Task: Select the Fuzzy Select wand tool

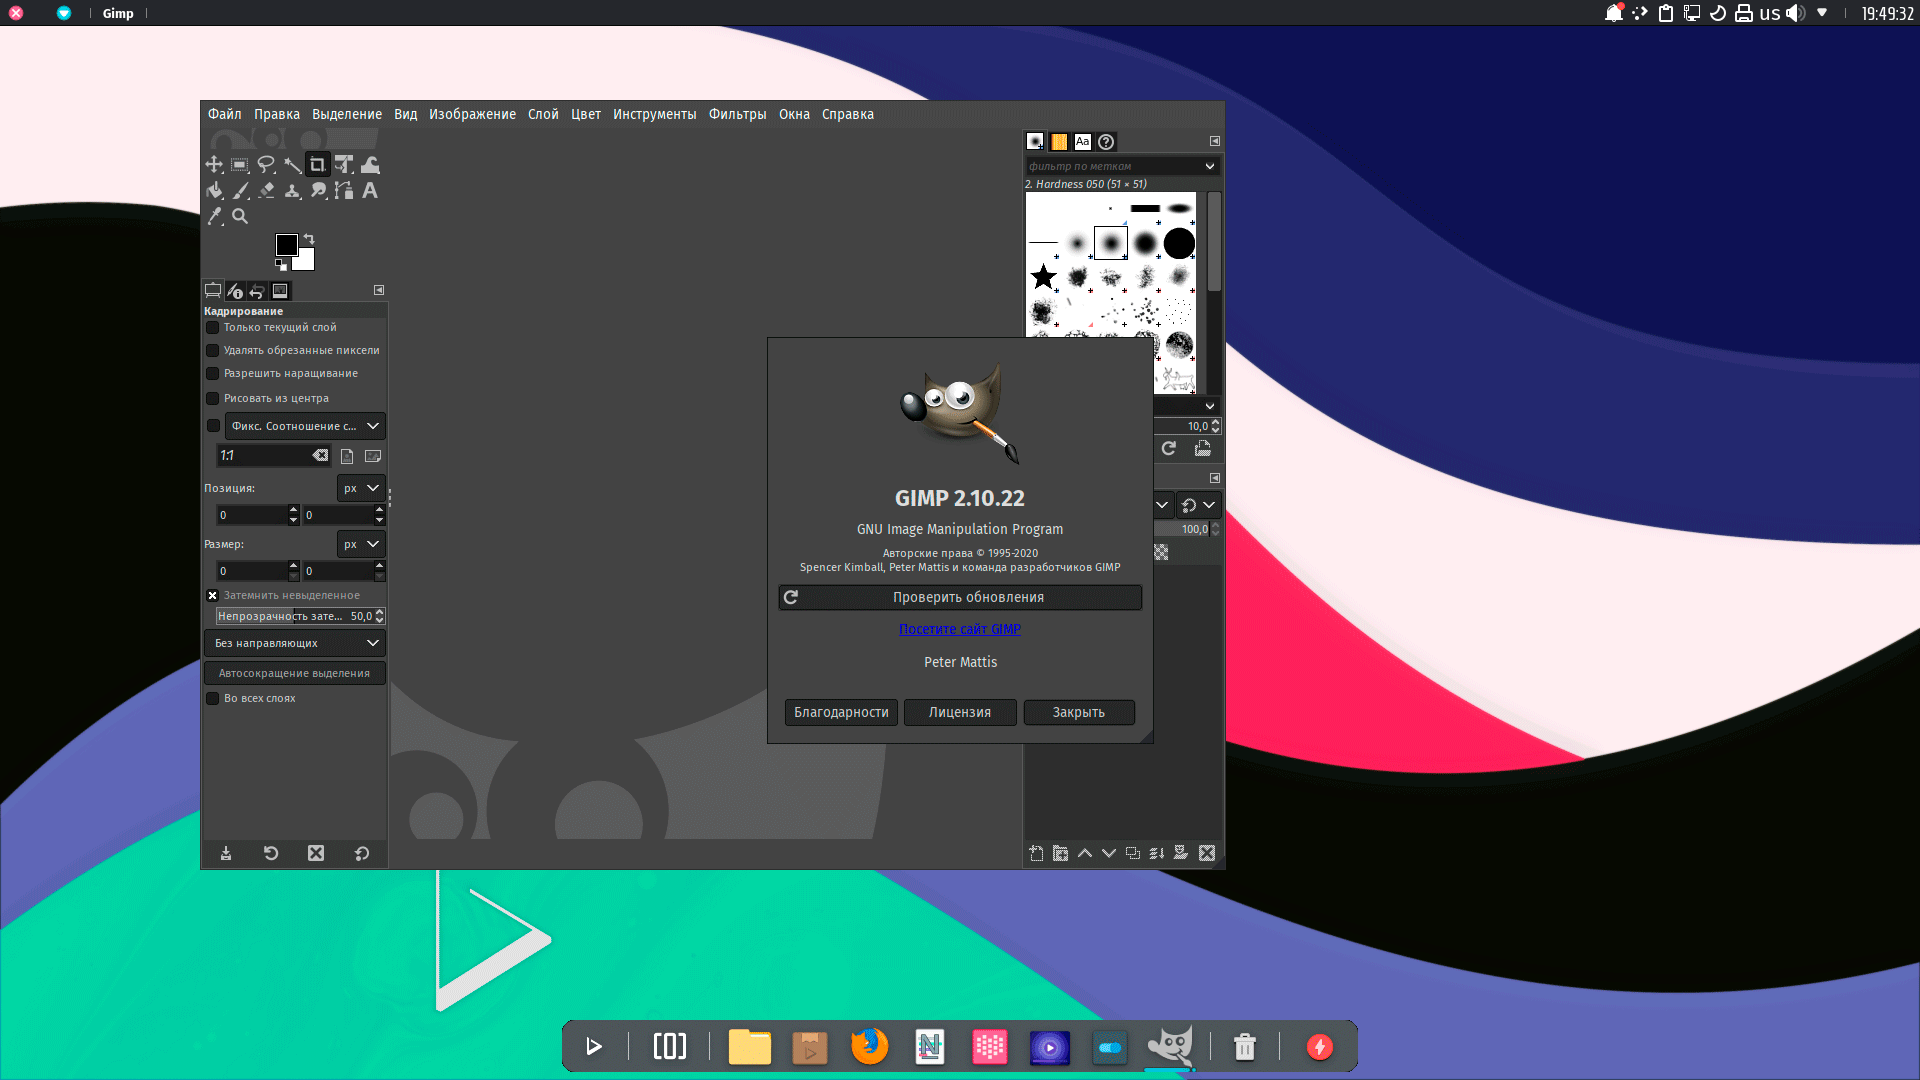Action: pyautogui.click(x=292, y=165)
